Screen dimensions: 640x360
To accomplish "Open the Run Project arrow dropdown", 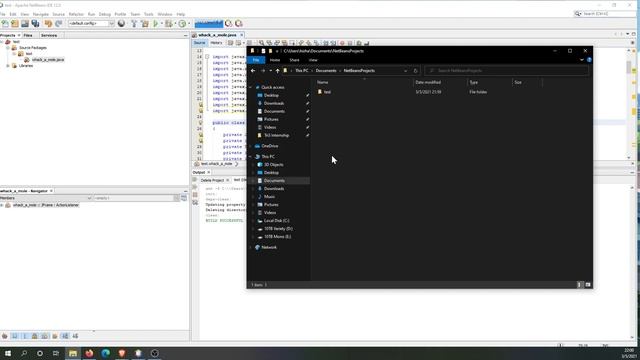I will tap(162, 24).
